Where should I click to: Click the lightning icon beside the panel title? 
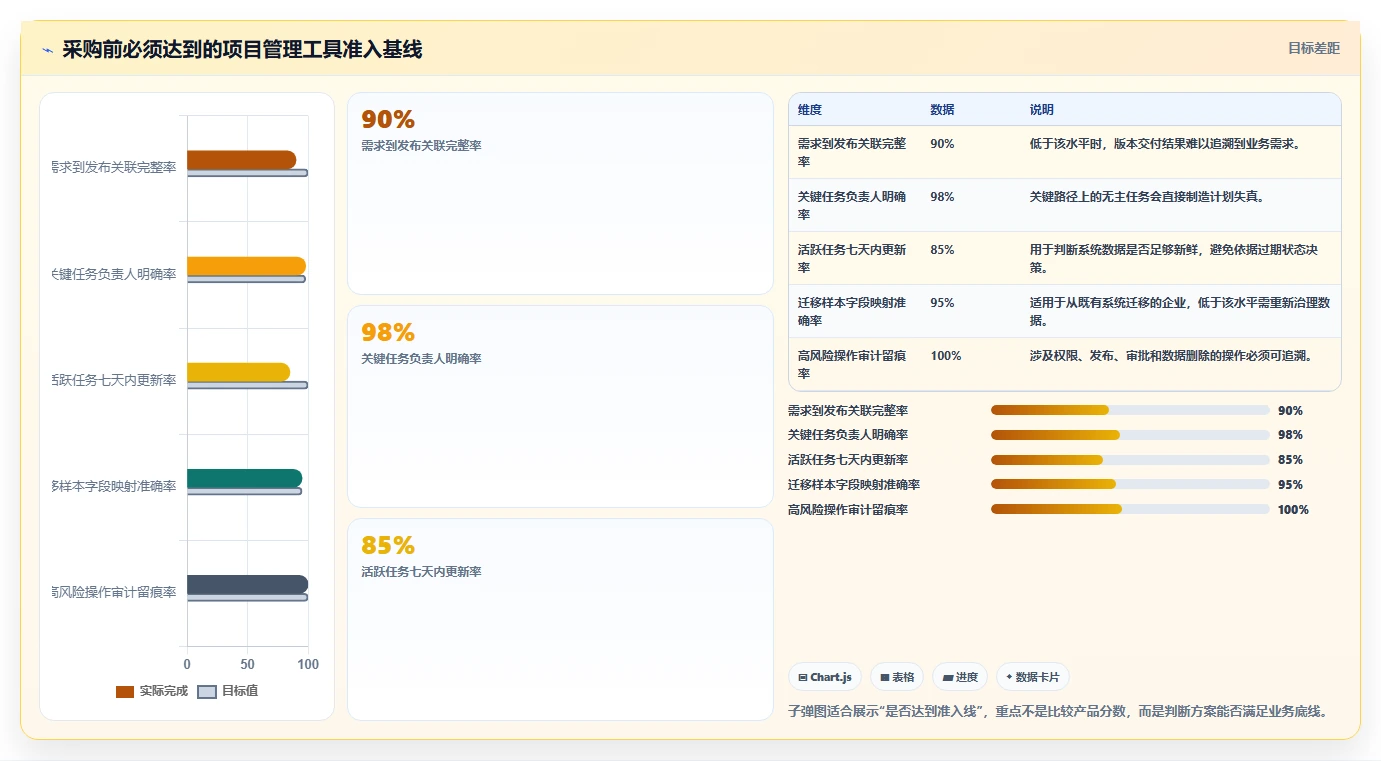tap(47, 50)
